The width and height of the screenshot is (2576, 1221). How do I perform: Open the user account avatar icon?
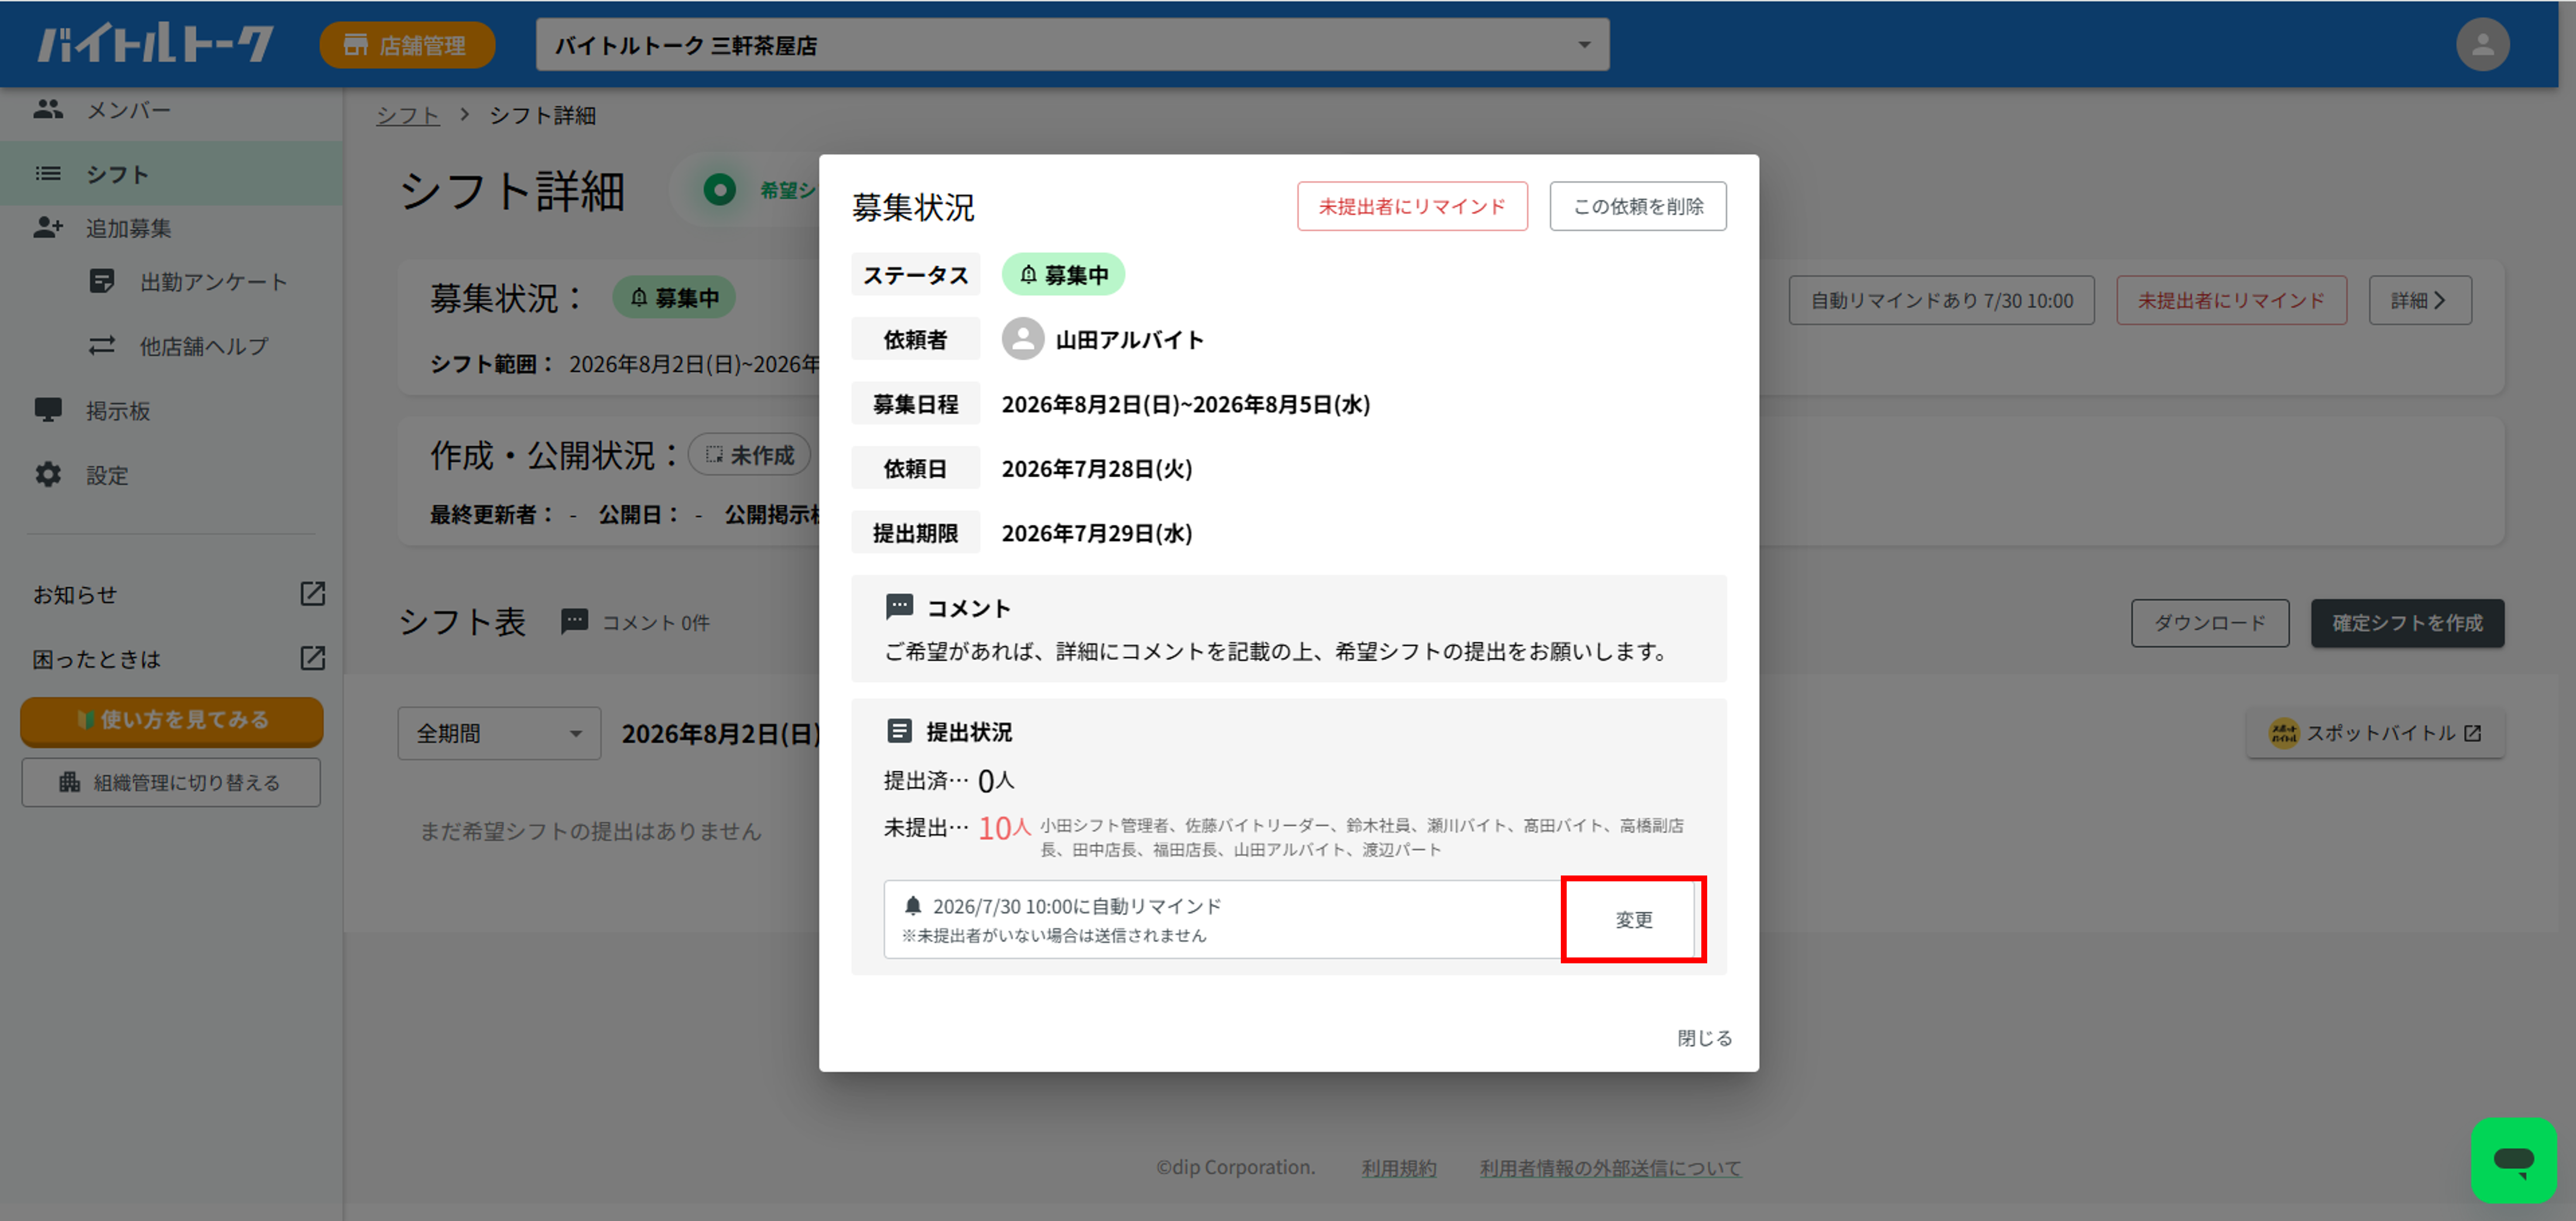click(x=2482, y=45)
